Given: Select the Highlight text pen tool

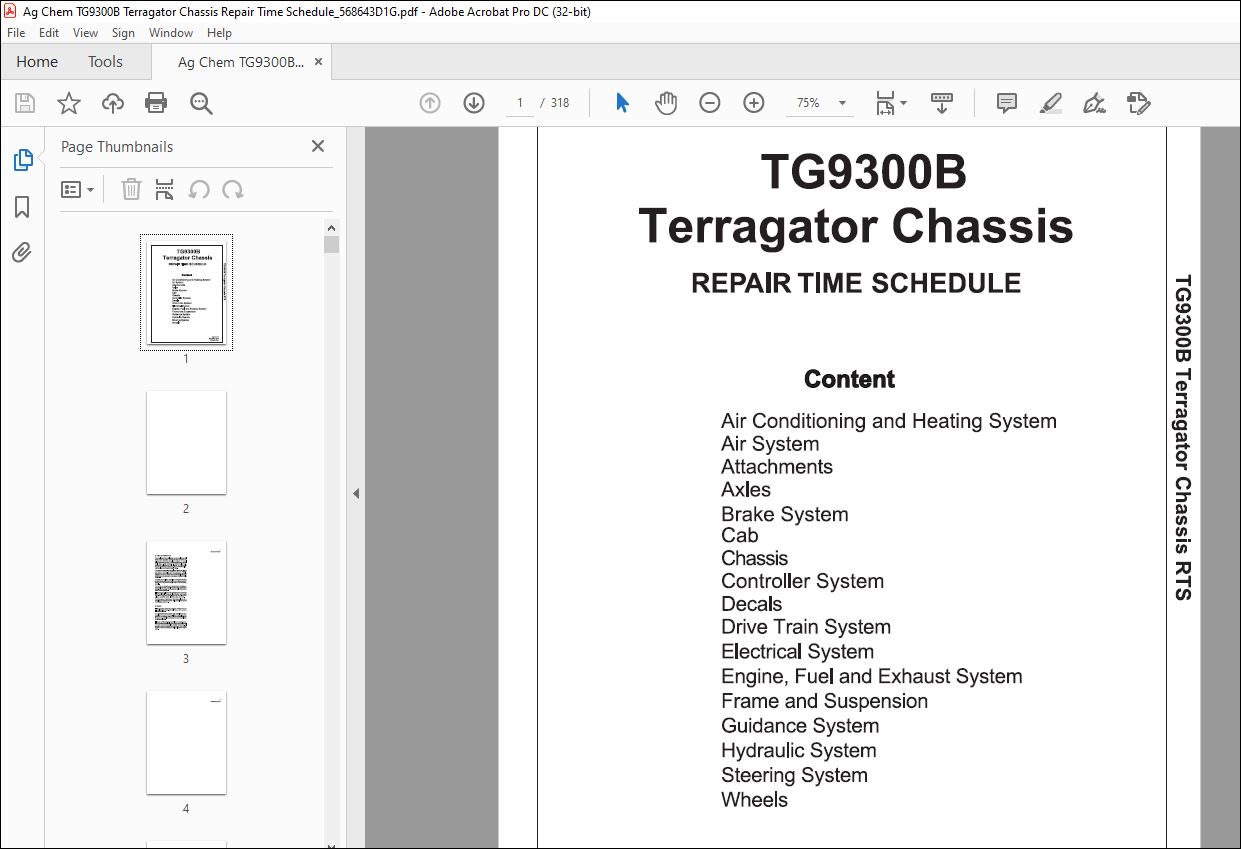Looking at the screenshot, I should pyautogui.click(x=1050, y=103).
